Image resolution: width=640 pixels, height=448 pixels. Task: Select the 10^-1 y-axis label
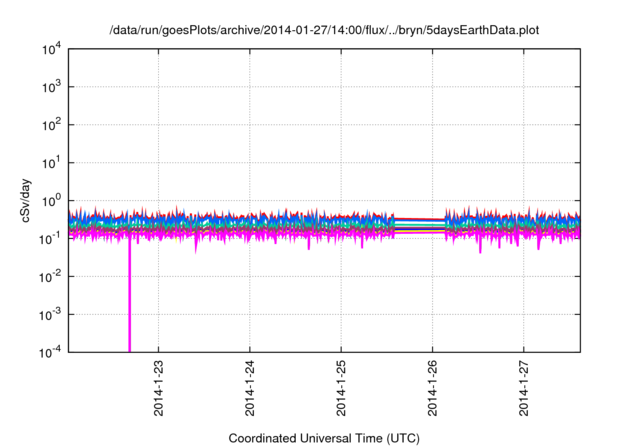coord(50,239)
